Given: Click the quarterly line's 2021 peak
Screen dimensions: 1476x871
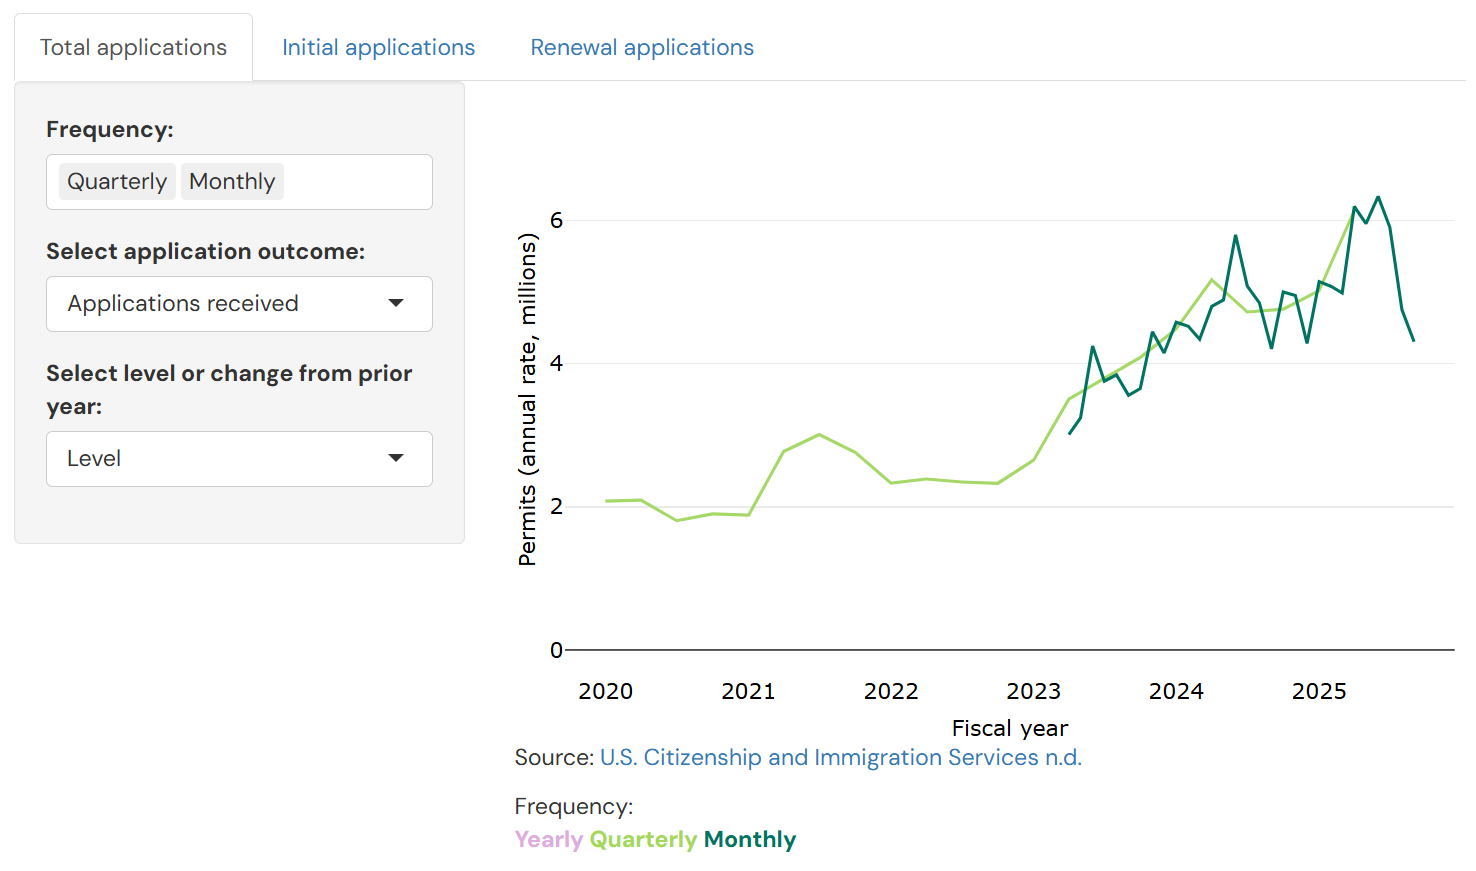Looking at the screenshot, I should pos(819,434).
